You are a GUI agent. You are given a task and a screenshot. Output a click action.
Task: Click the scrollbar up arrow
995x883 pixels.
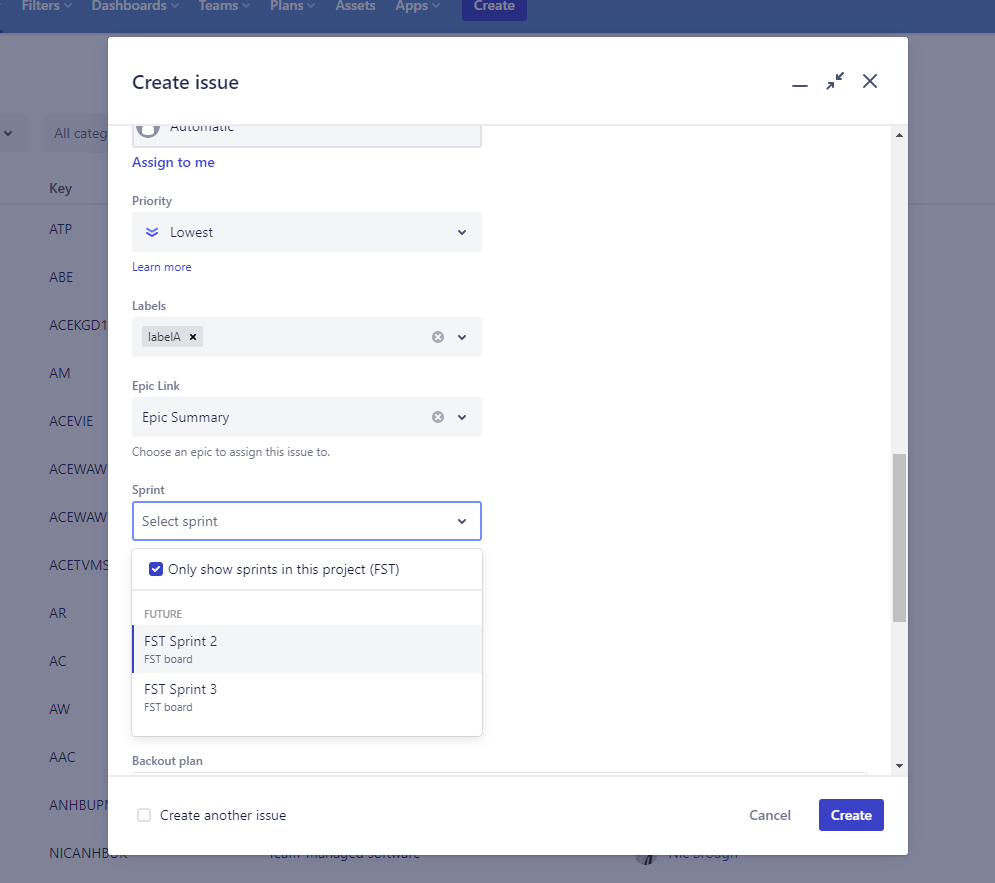pos(899,135)
